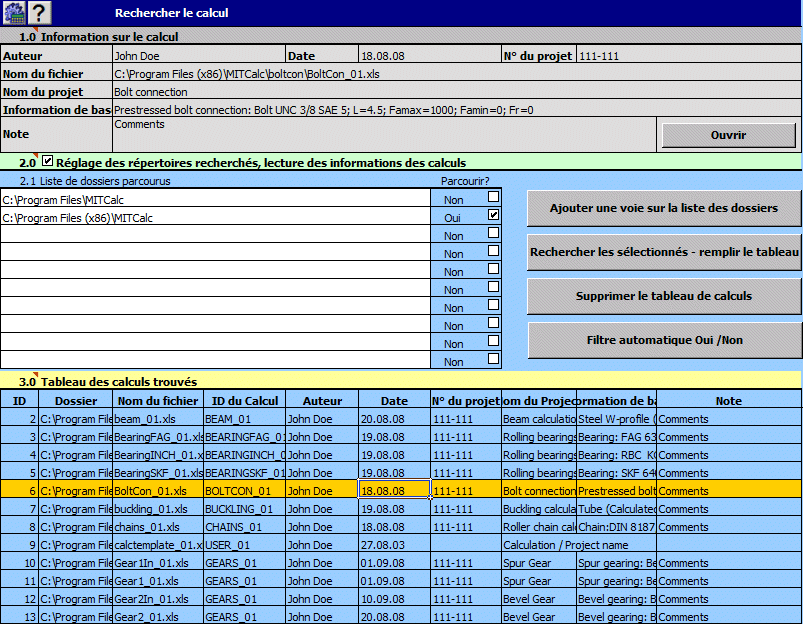Select the Beam calculation project name cell
The image size is (803, 624).
[x=539, y=419]
